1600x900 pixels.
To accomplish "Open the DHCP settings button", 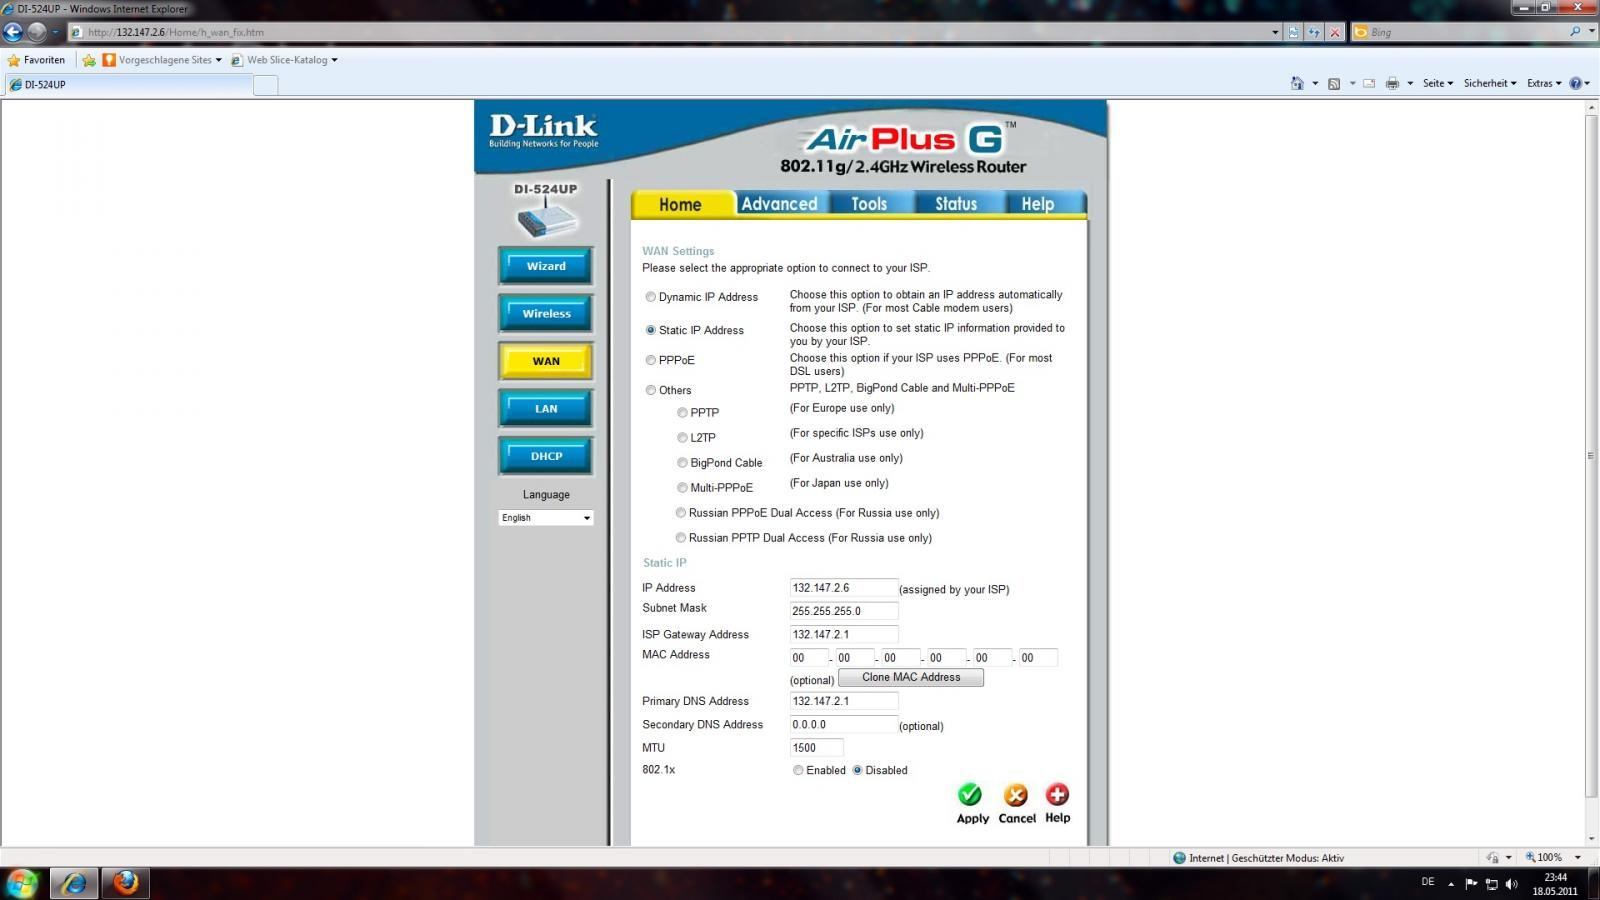I will (546, 456).
